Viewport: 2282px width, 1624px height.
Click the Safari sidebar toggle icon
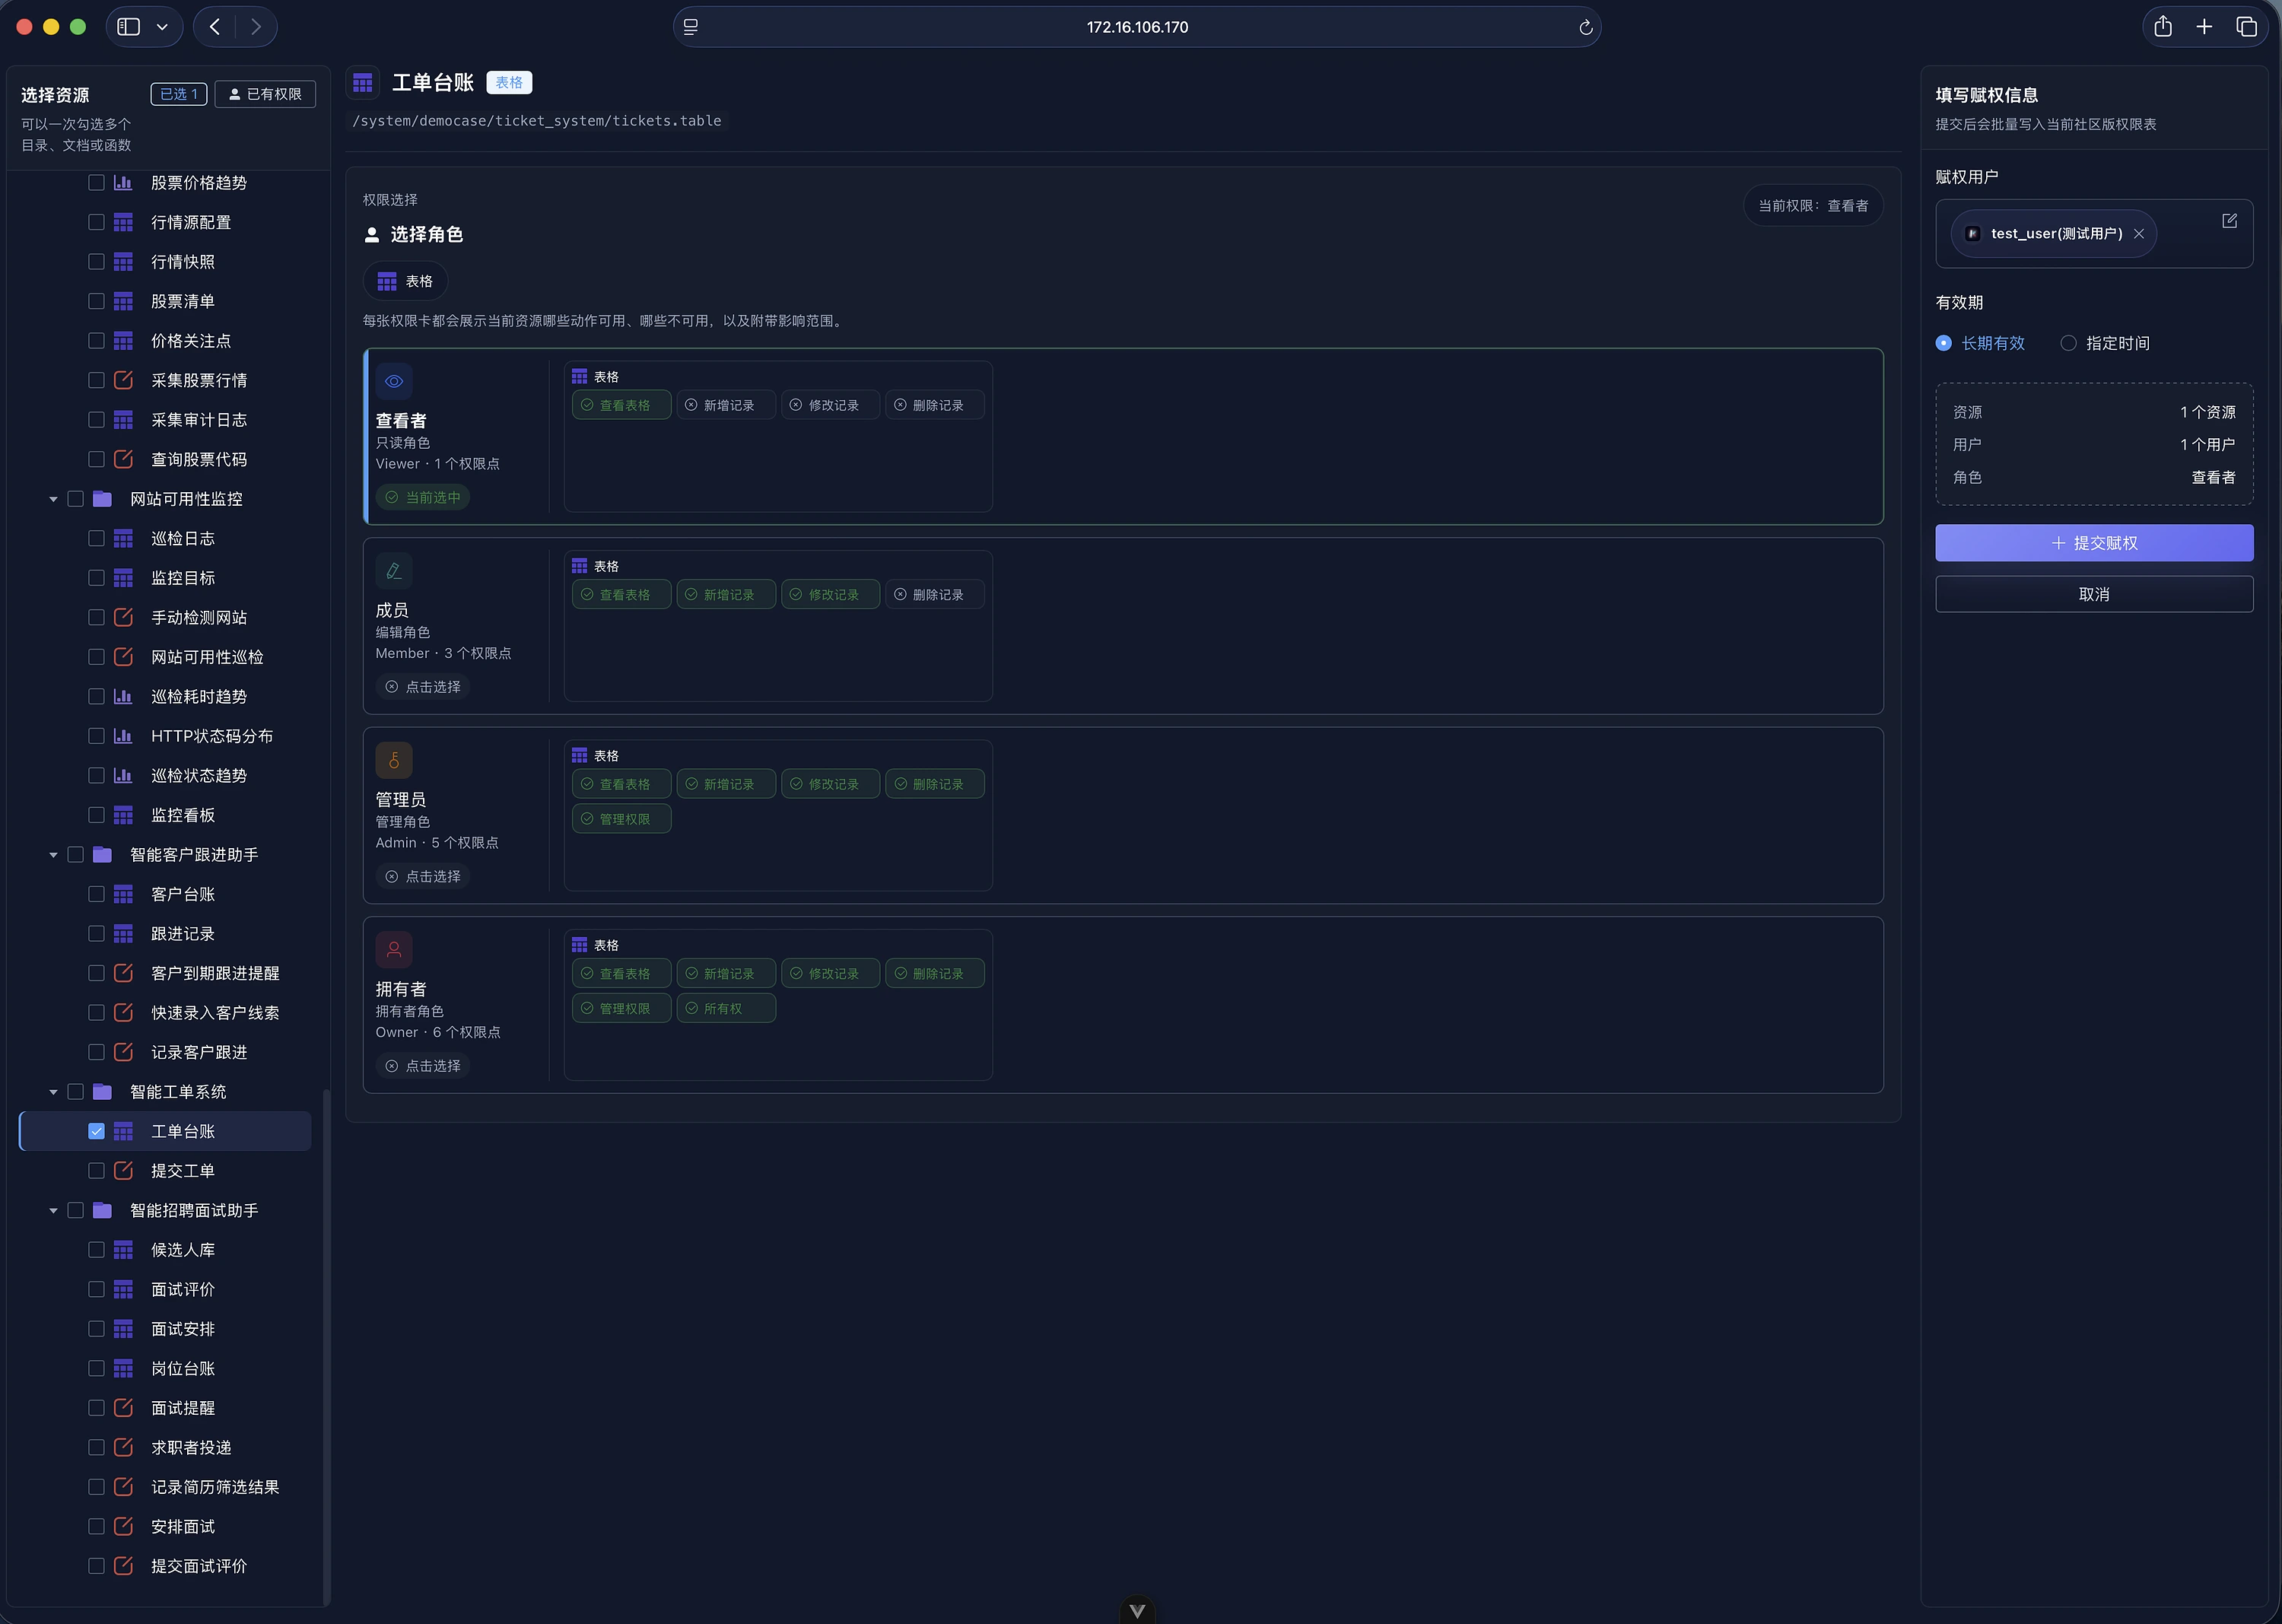point(128,27)
